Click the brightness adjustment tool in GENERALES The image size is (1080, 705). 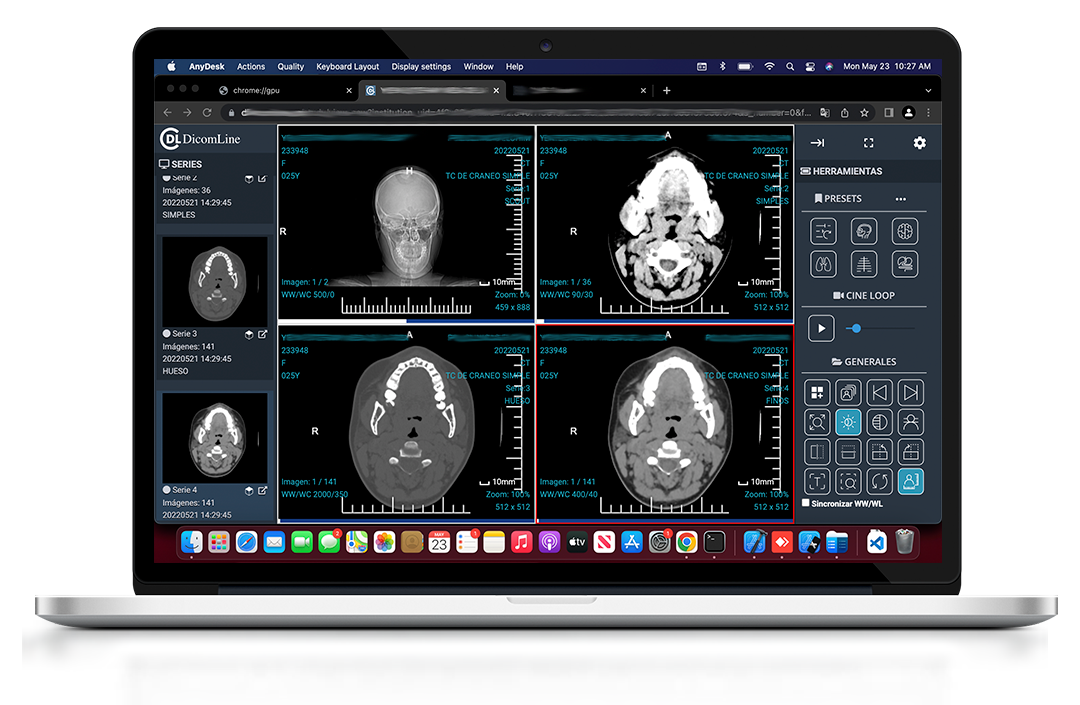(x=847, y=421)
